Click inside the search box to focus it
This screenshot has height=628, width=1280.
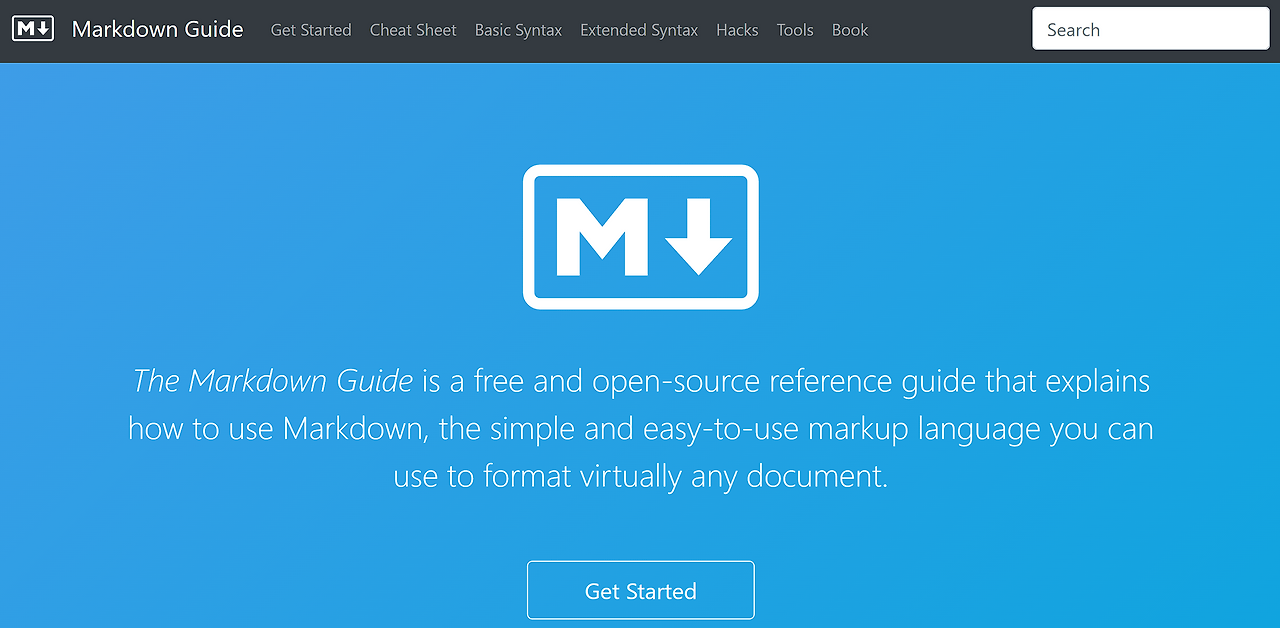click(1150, 28)
